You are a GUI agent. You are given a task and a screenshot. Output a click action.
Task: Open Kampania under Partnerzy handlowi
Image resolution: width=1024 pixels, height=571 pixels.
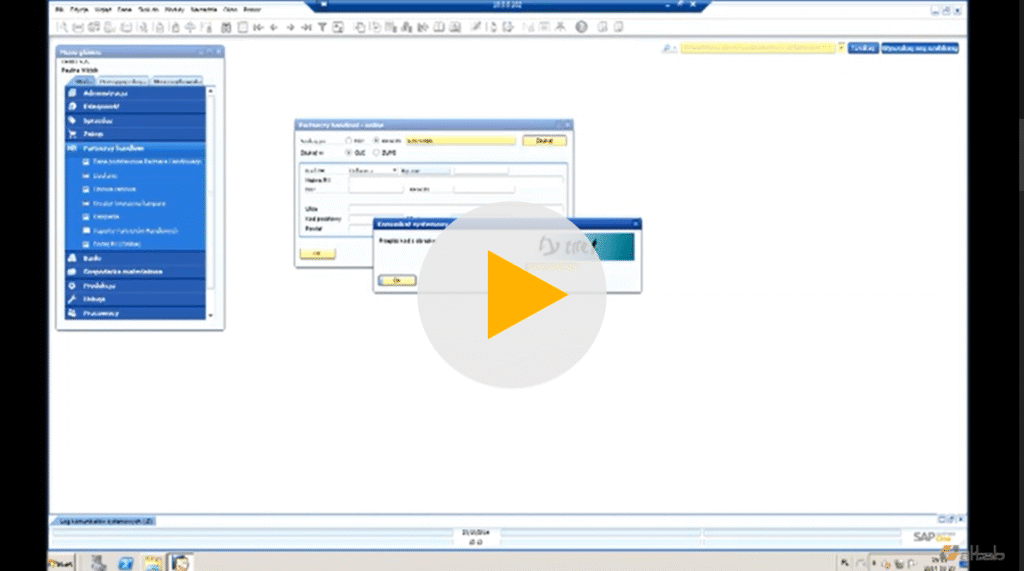pos(105,217)
